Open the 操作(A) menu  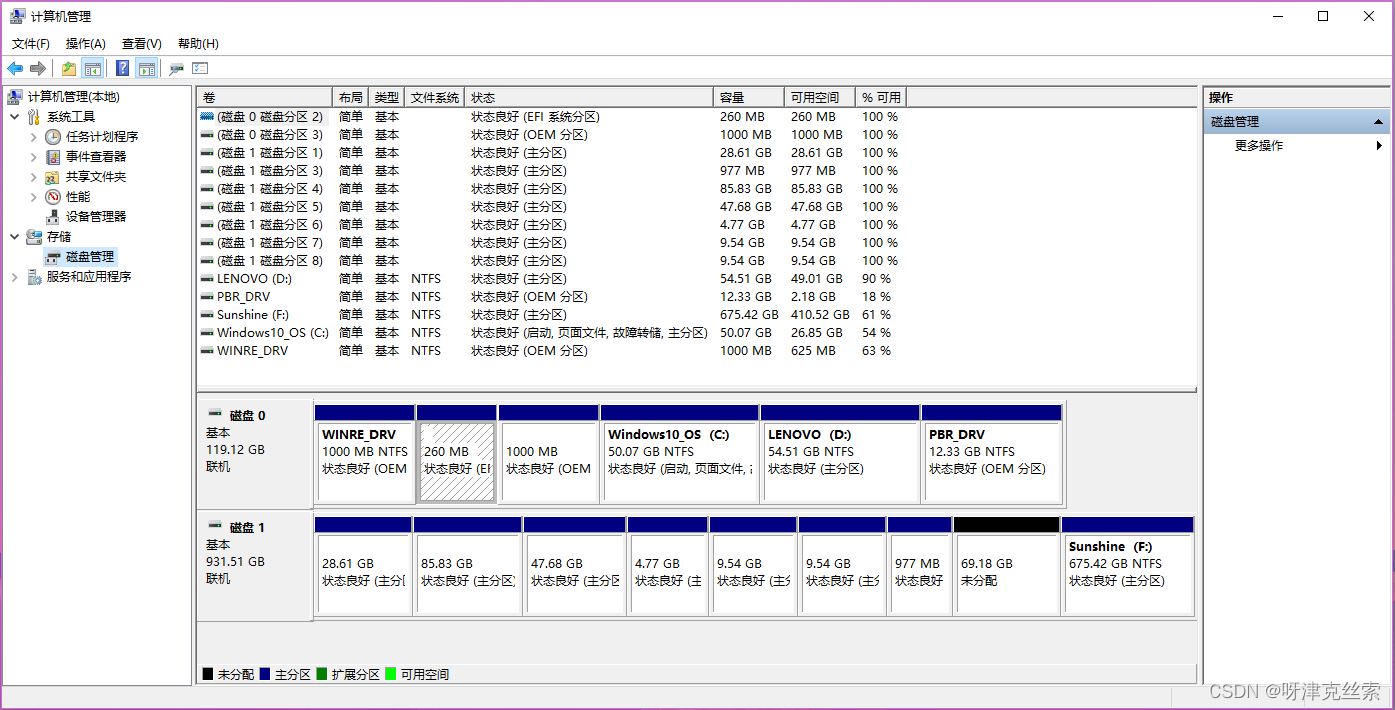[x=86, y=44]
